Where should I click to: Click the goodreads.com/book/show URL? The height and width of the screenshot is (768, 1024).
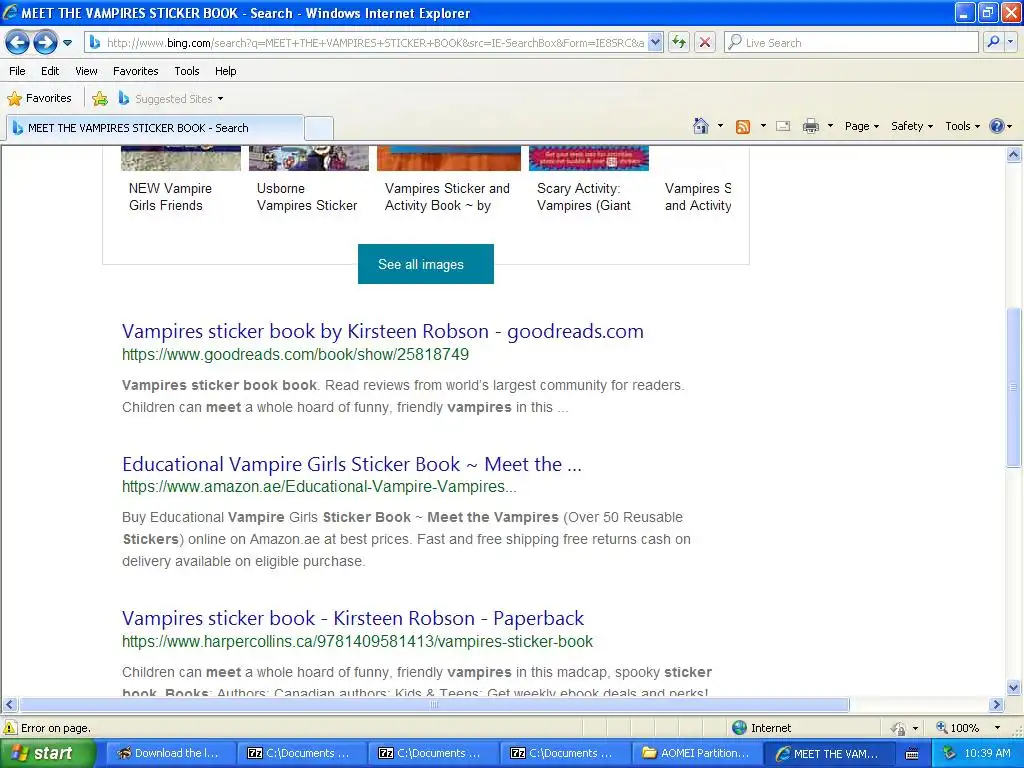point(295,355)
